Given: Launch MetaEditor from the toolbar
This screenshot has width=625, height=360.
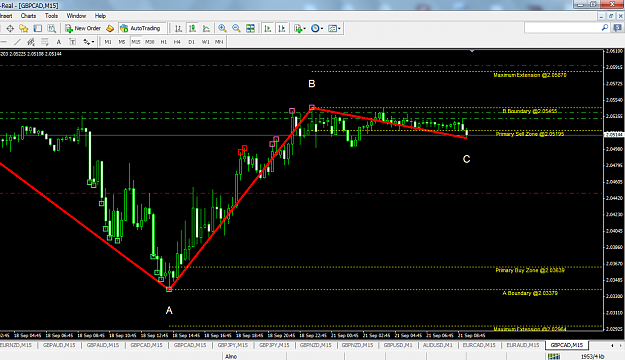Looking at the screenshot, I should coord(110,28).
